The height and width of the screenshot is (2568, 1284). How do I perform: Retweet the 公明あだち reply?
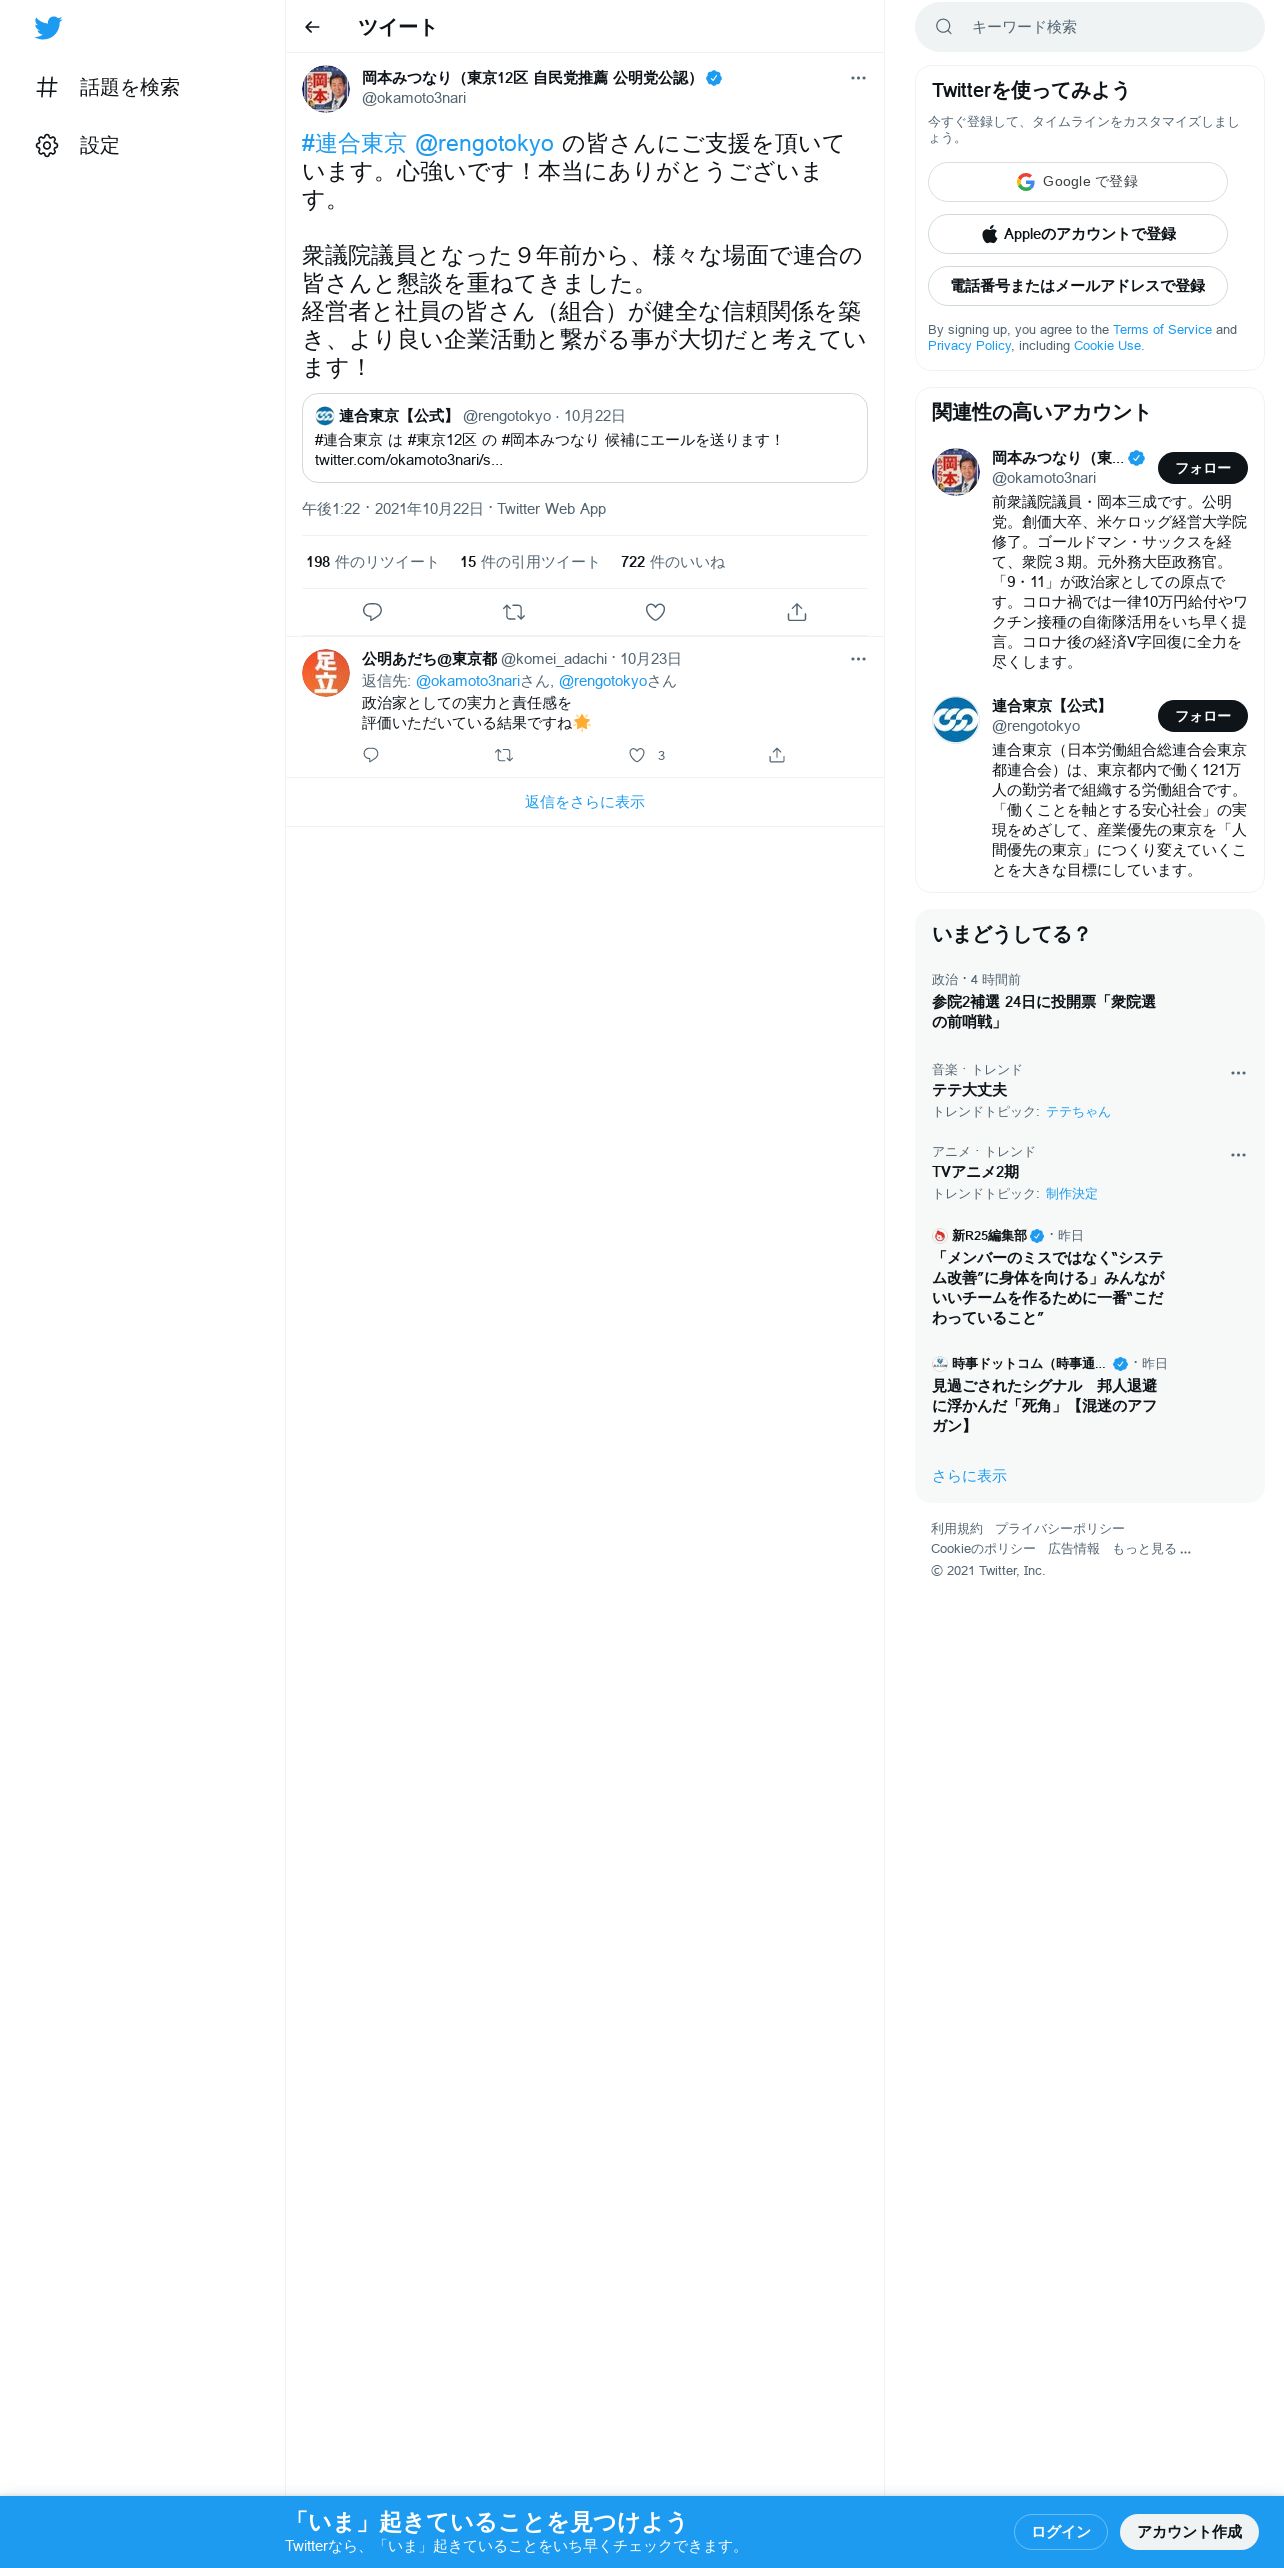(504, 755)
